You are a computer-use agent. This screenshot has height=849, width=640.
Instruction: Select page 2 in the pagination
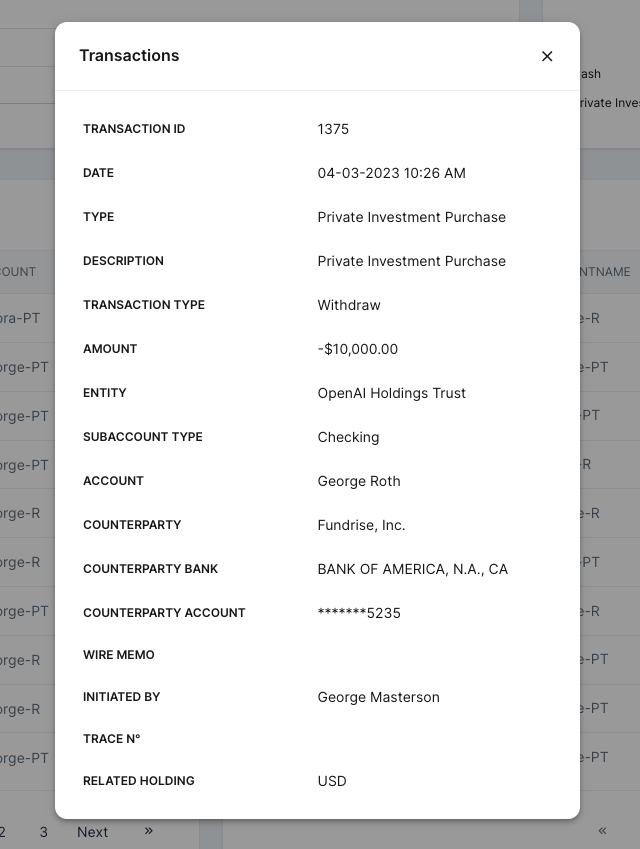3,832
